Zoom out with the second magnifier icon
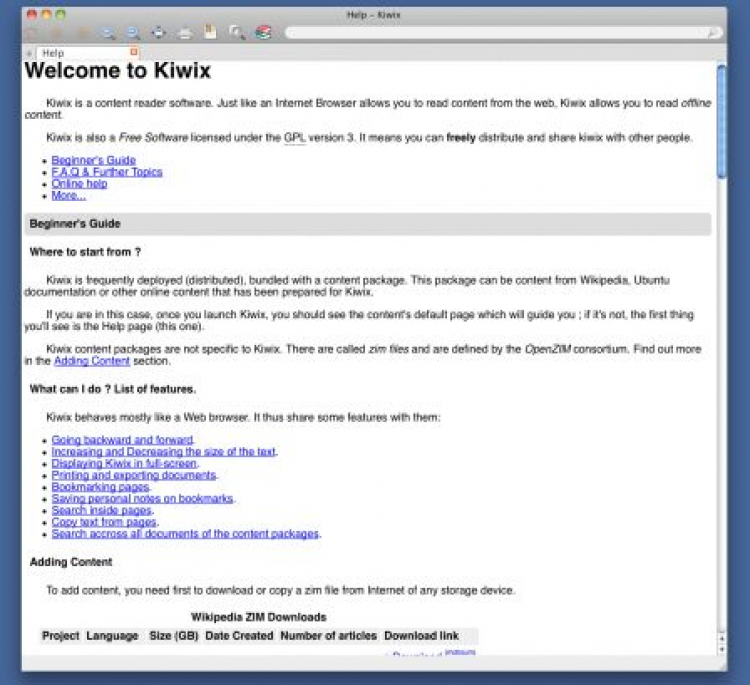This screenshot has height=685, width=750. click(x=133, y=33)
